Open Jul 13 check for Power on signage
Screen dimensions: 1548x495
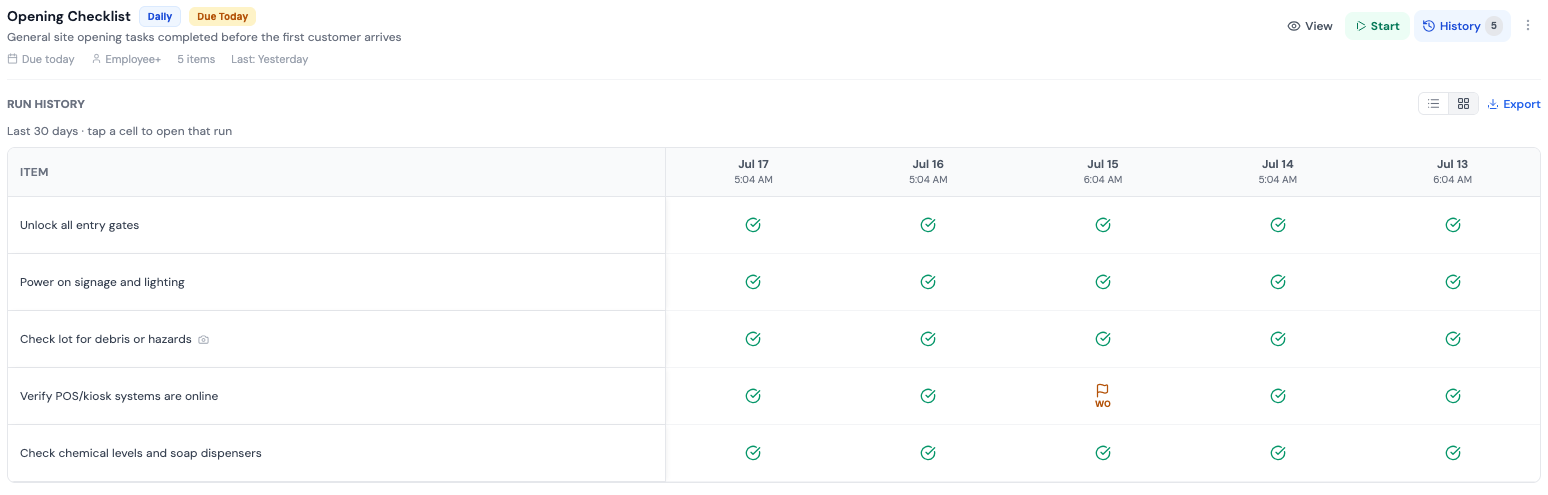pyautogui.click(x=1453, y=282)
